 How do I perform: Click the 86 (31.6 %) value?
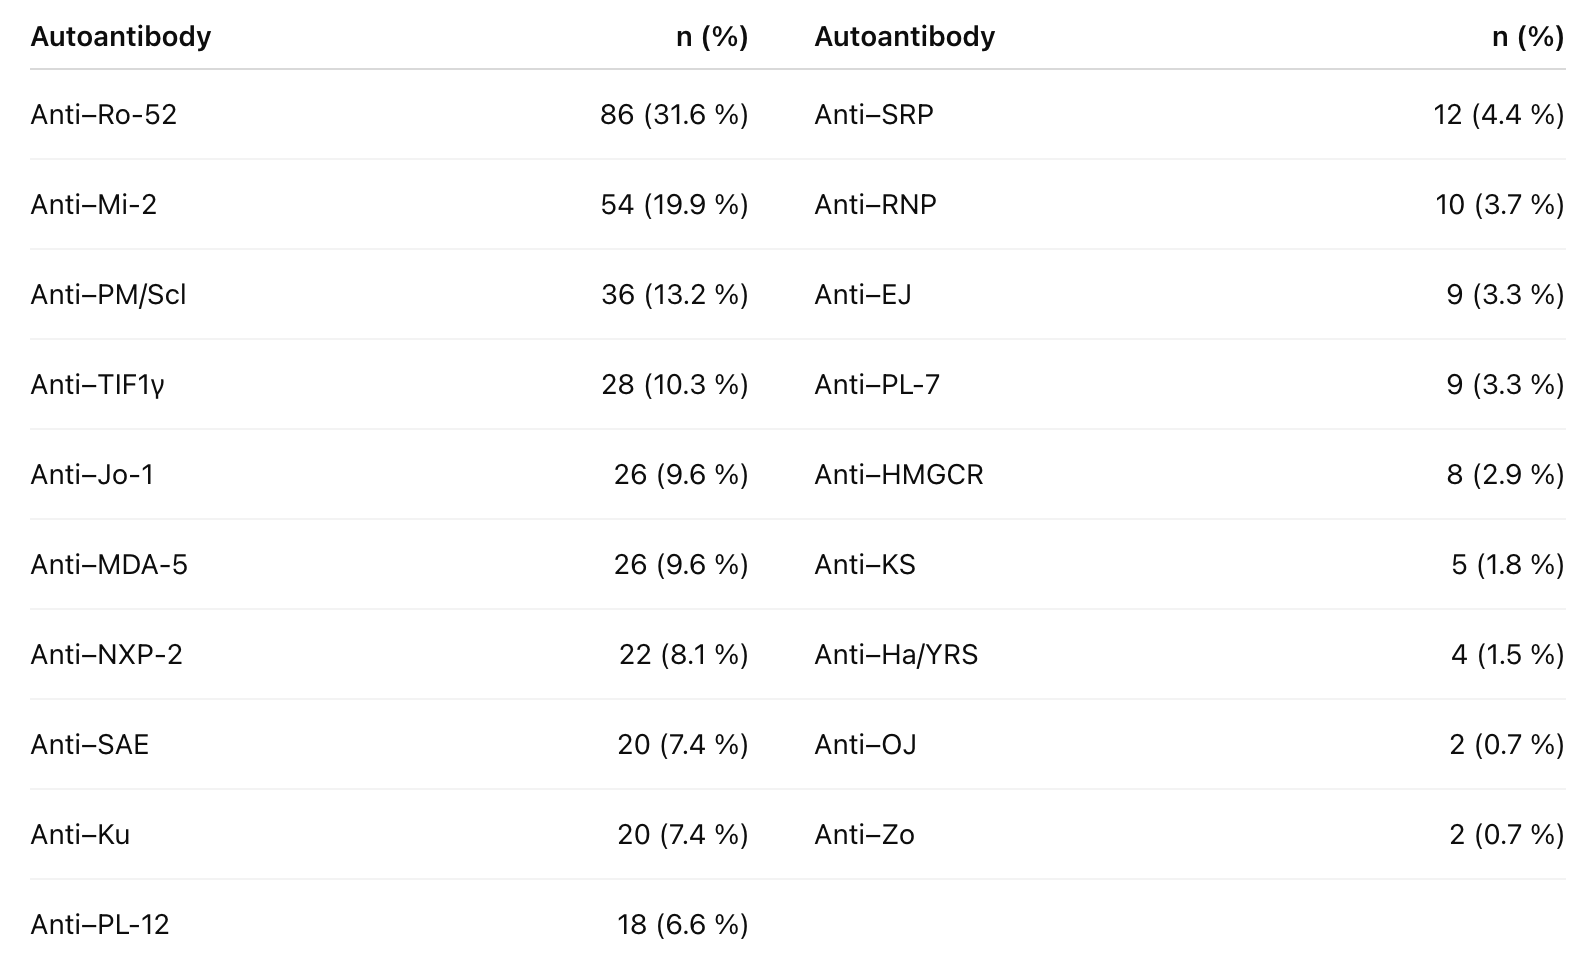[674, 115]
